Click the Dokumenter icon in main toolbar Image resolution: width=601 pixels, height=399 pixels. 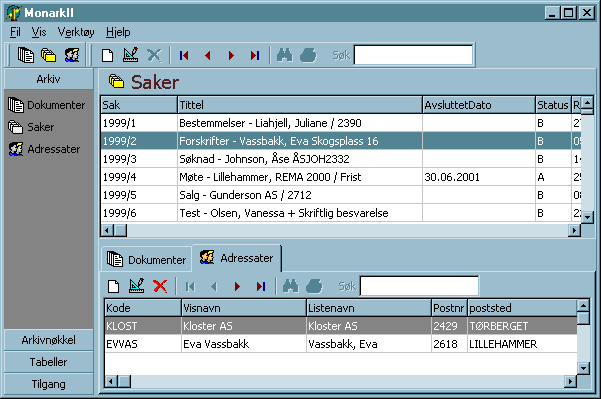click(x=26, y=55)
